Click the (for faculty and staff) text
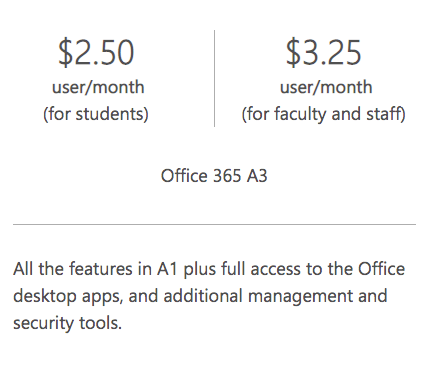 pyautogui.click(x=323, y=114)
